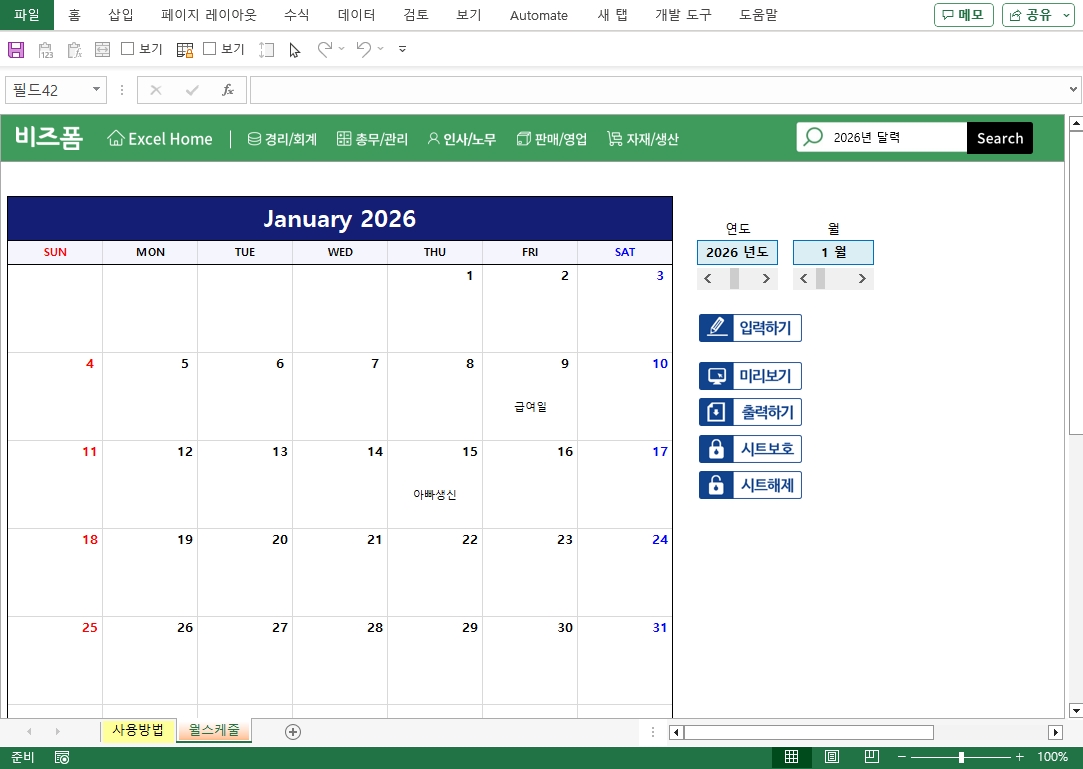
Task: Click the 비즈폼 logo
Action: pyautogui.click(x=49, y=137)
